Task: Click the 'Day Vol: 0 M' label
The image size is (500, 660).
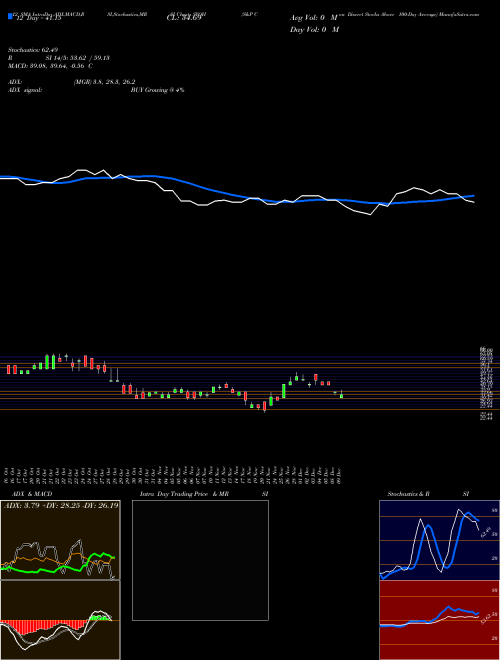Action: point(314,30)
